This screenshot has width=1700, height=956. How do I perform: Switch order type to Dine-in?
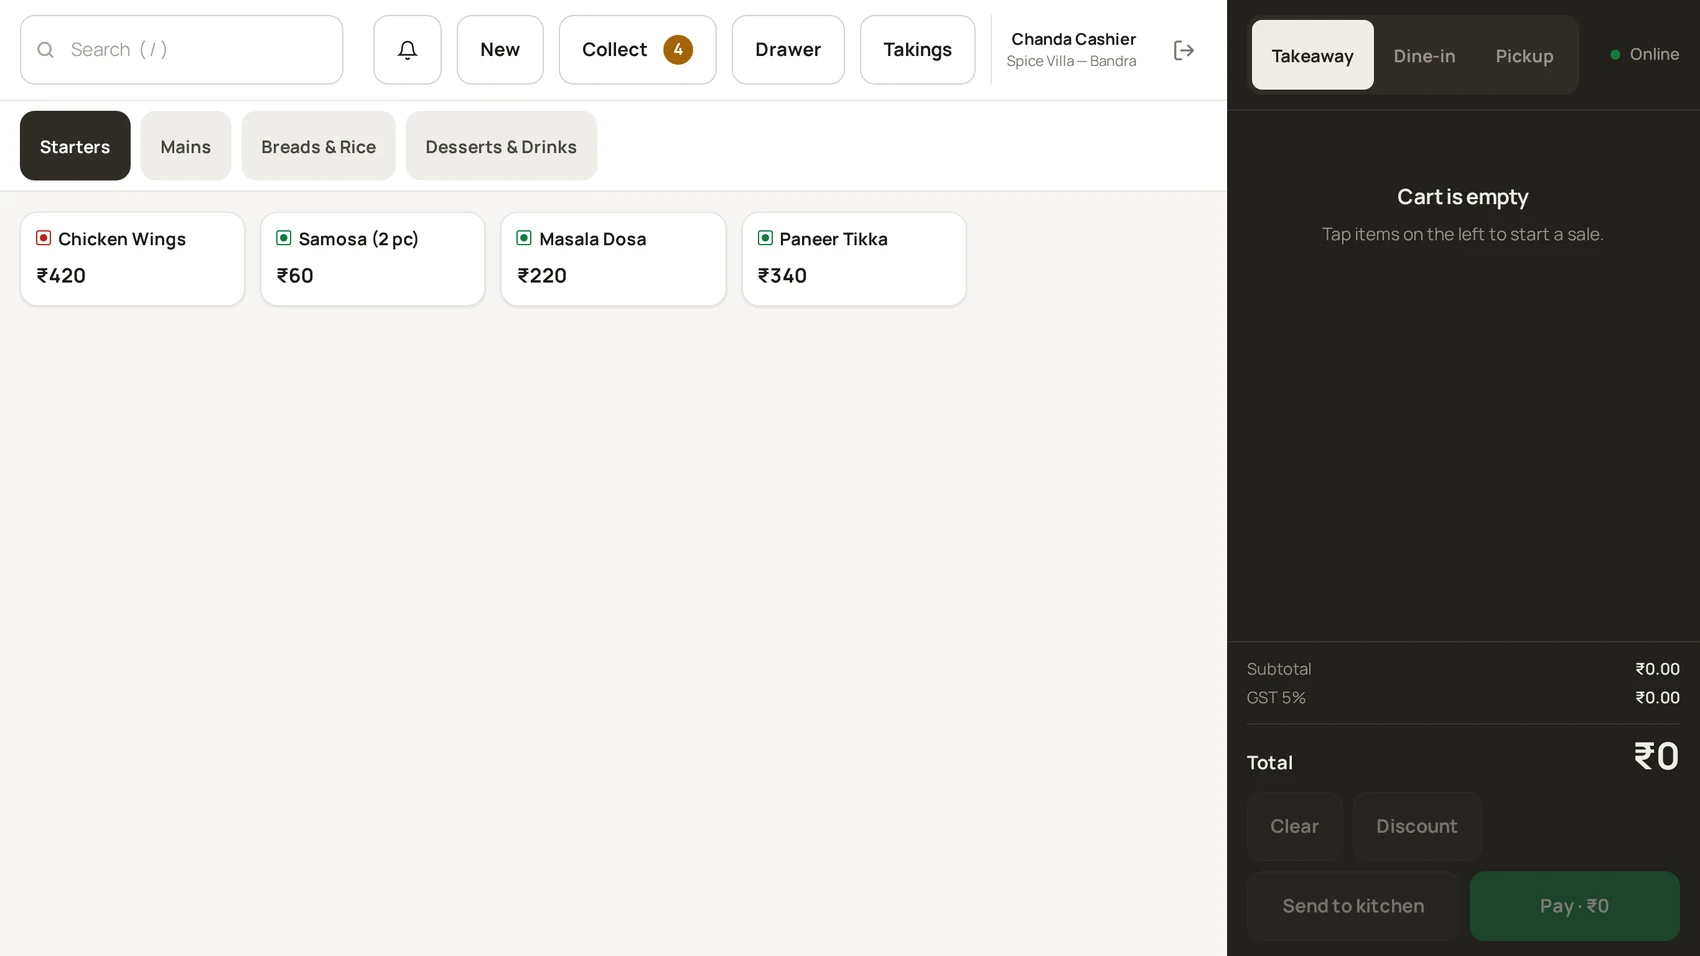(x=1424, y=55)
